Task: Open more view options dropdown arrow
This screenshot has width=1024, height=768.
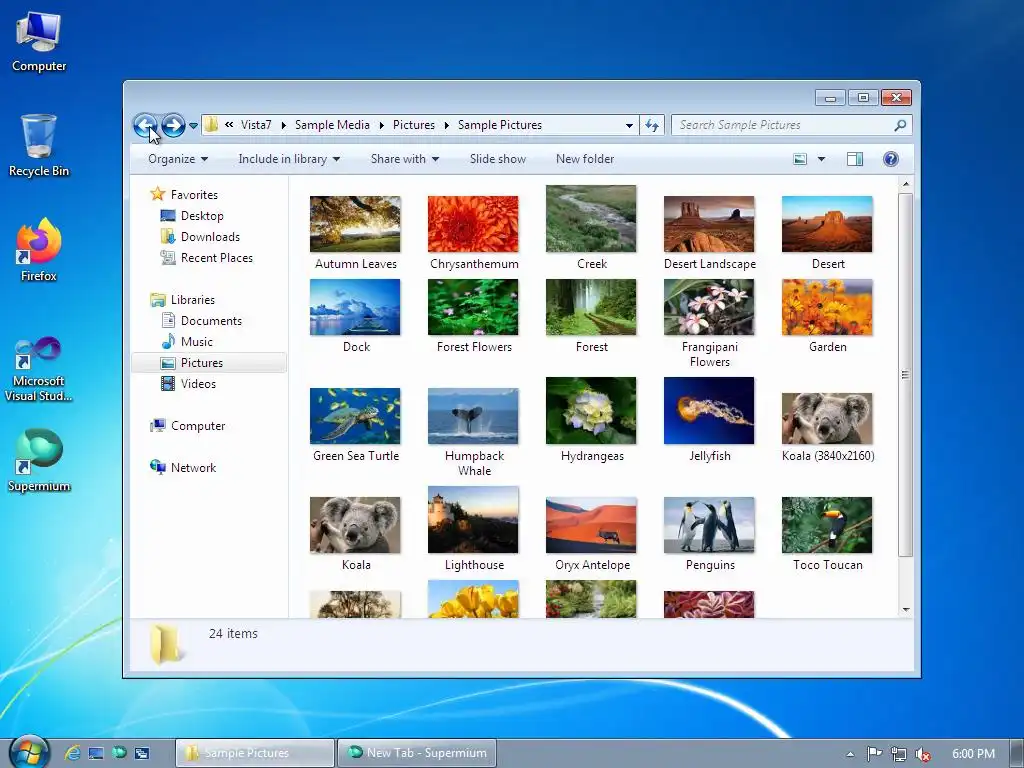Action: [x=822, y=159]
